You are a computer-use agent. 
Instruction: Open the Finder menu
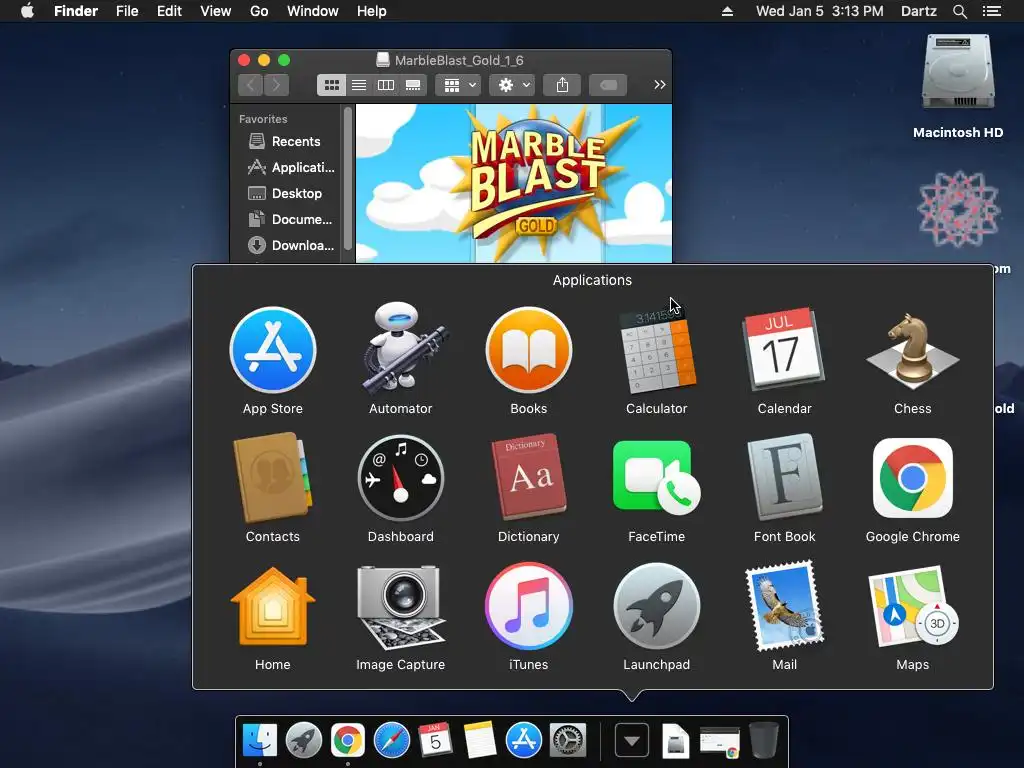coord(76,11)
